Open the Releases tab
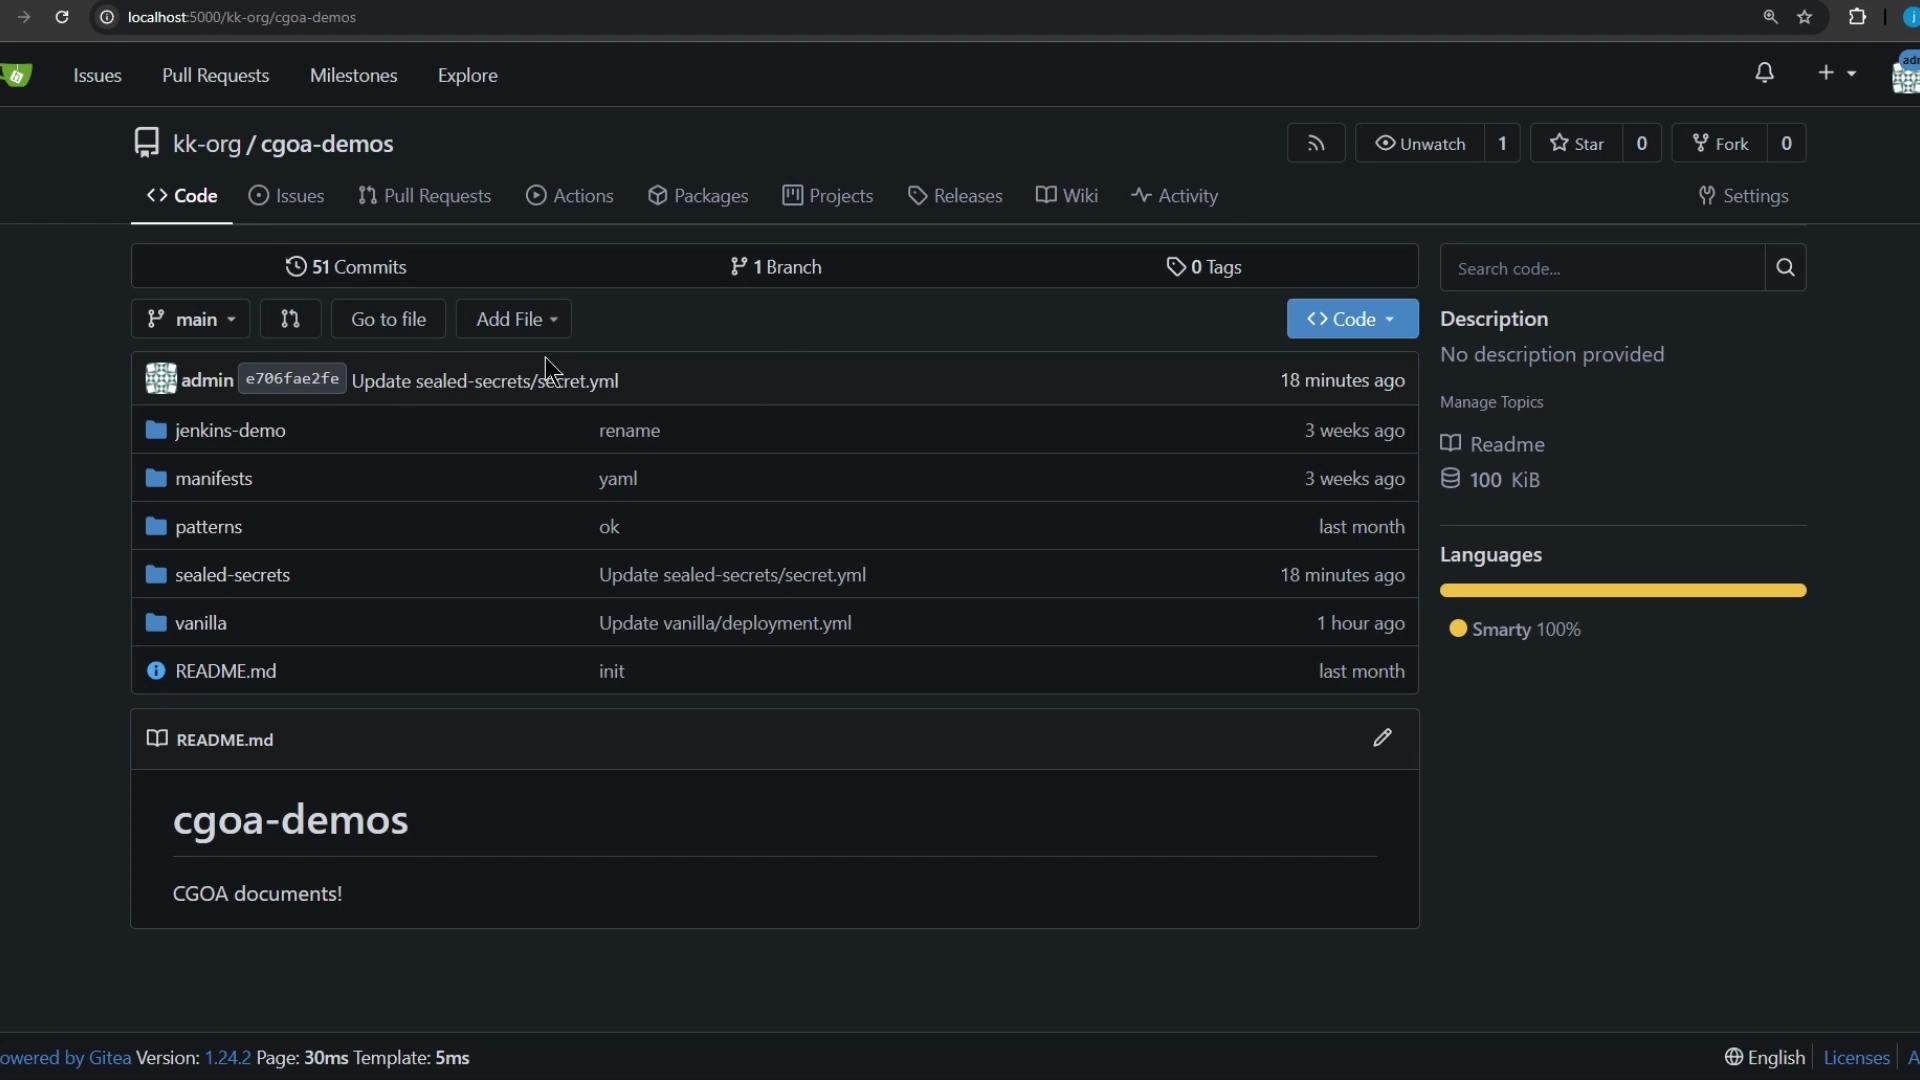 pos(955,196)
